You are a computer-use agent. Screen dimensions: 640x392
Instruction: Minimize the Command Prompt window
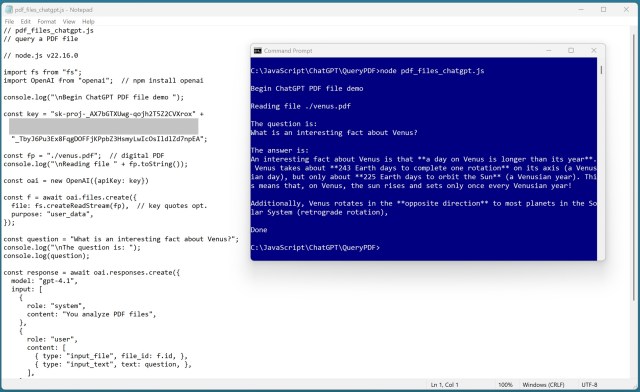(x=549, y=50)
